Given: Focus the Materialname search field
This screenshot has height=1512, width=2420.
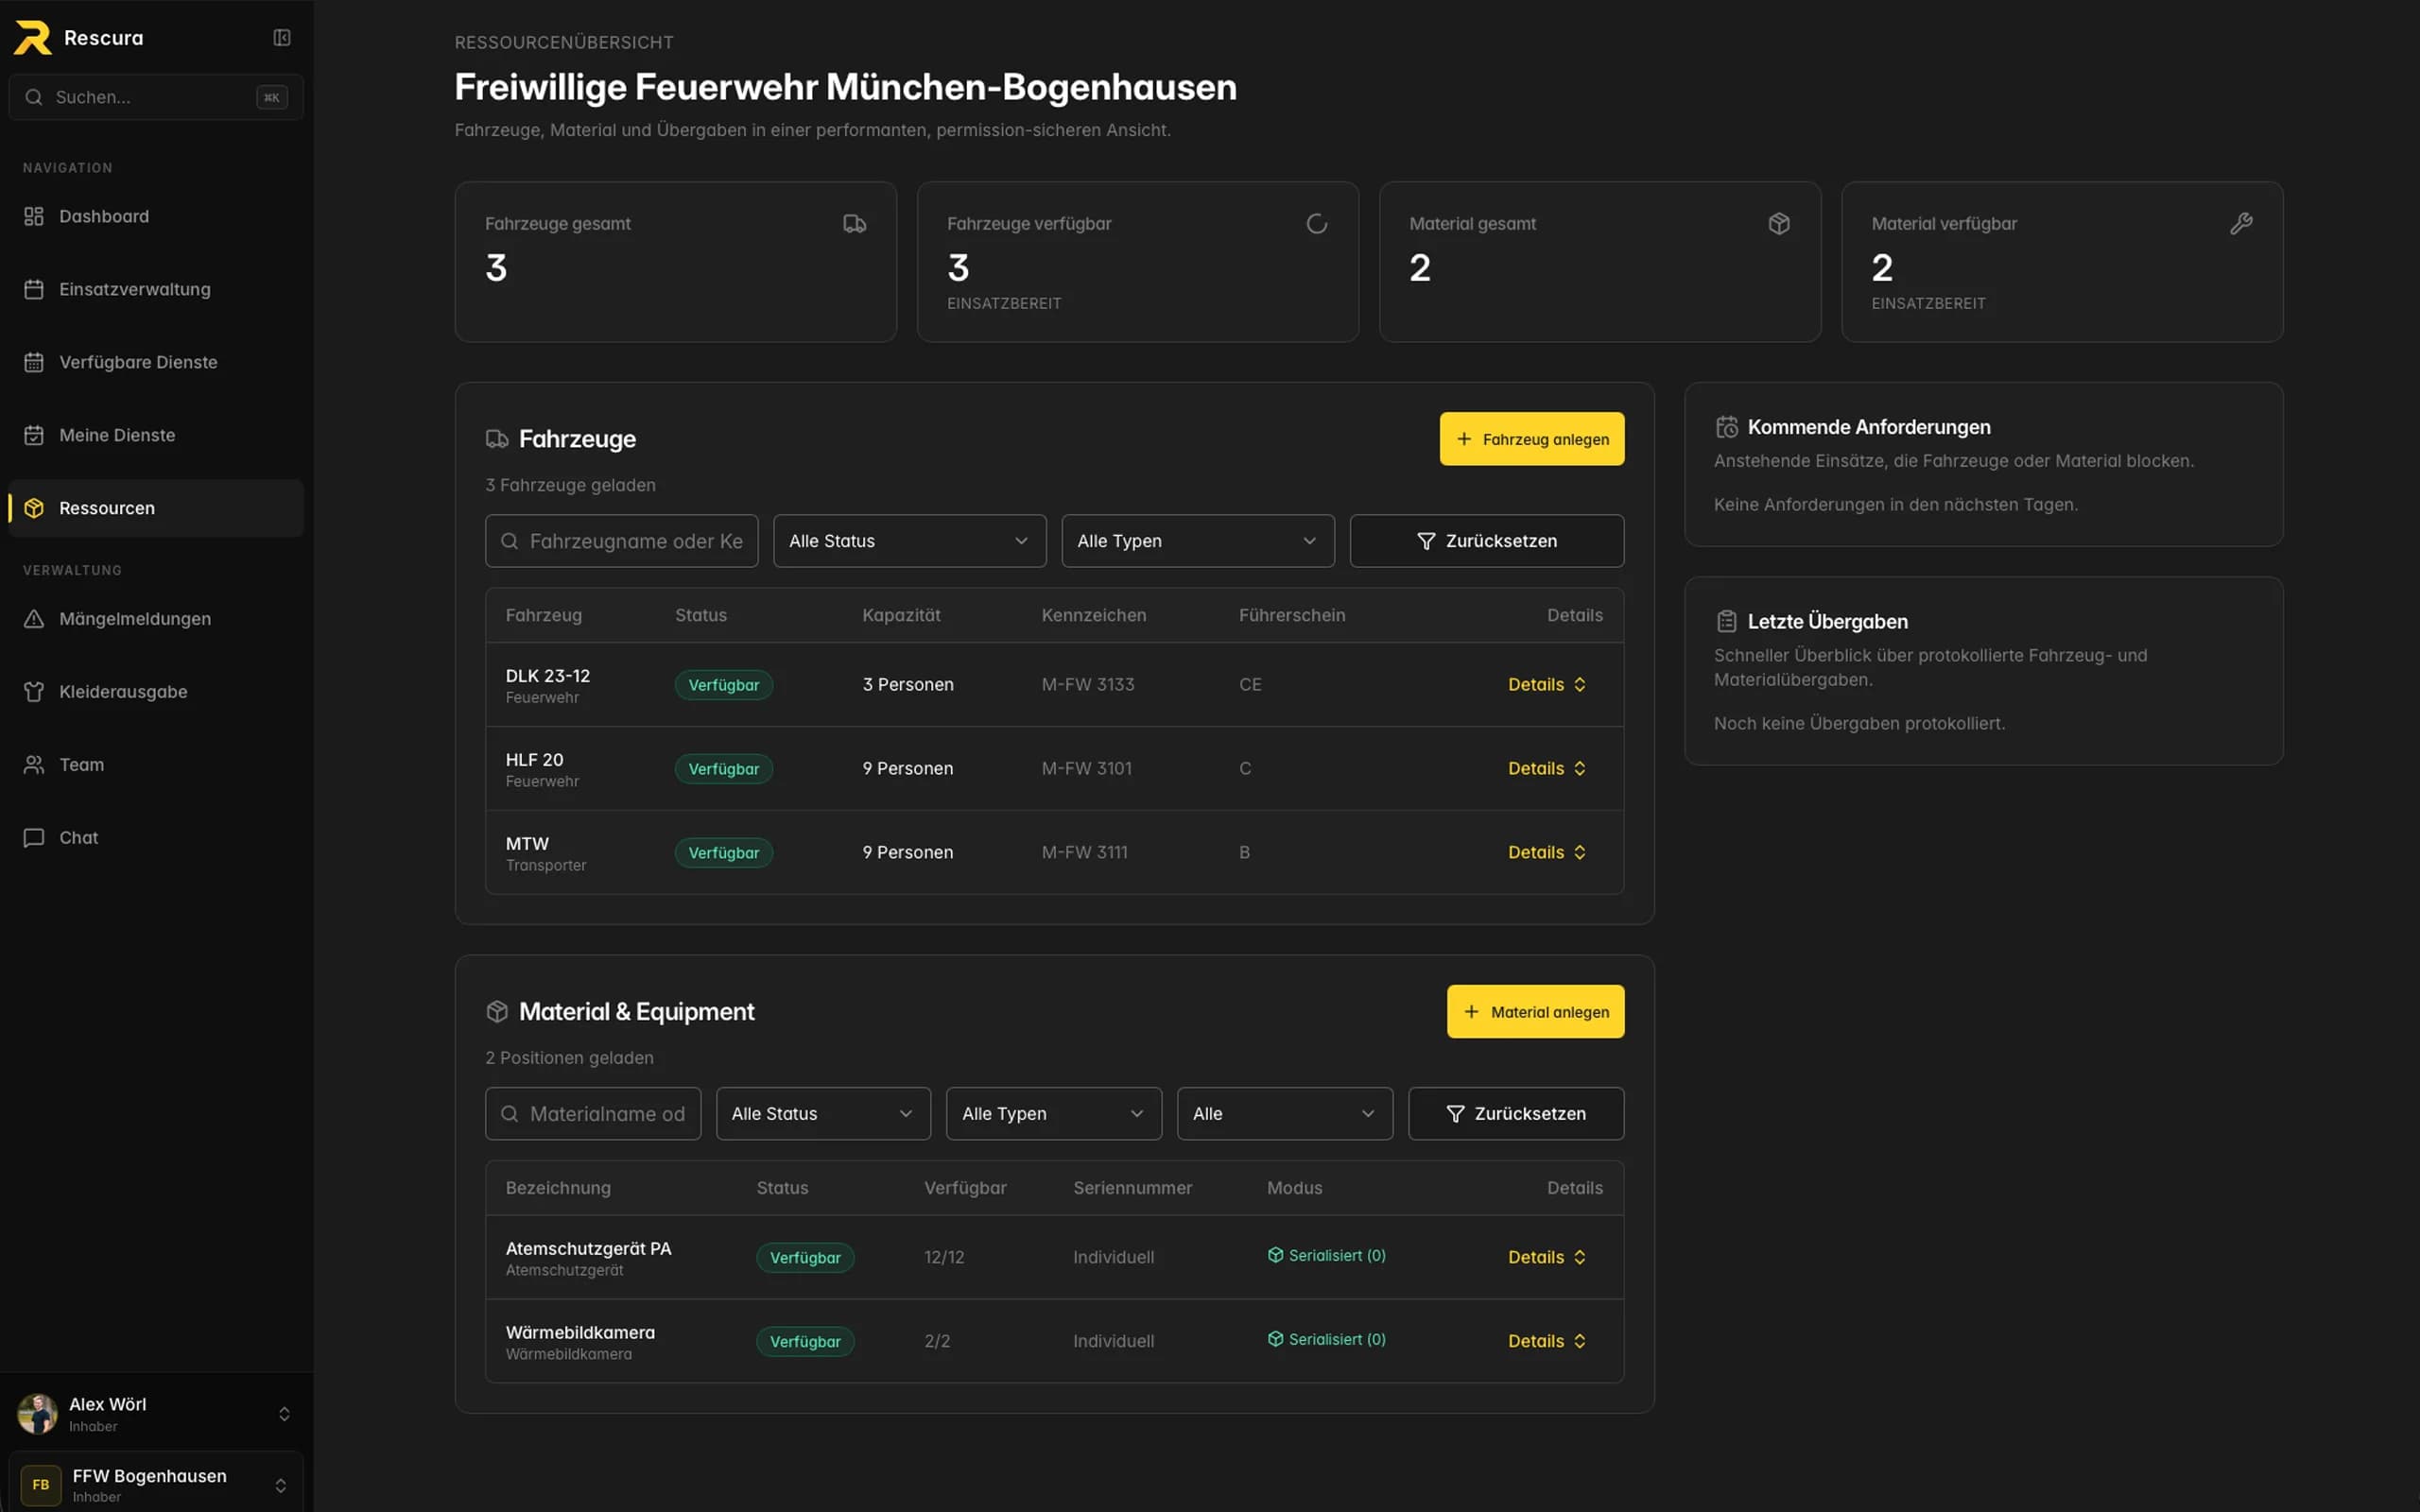Looking at the screenshot, I should 593,1114.
